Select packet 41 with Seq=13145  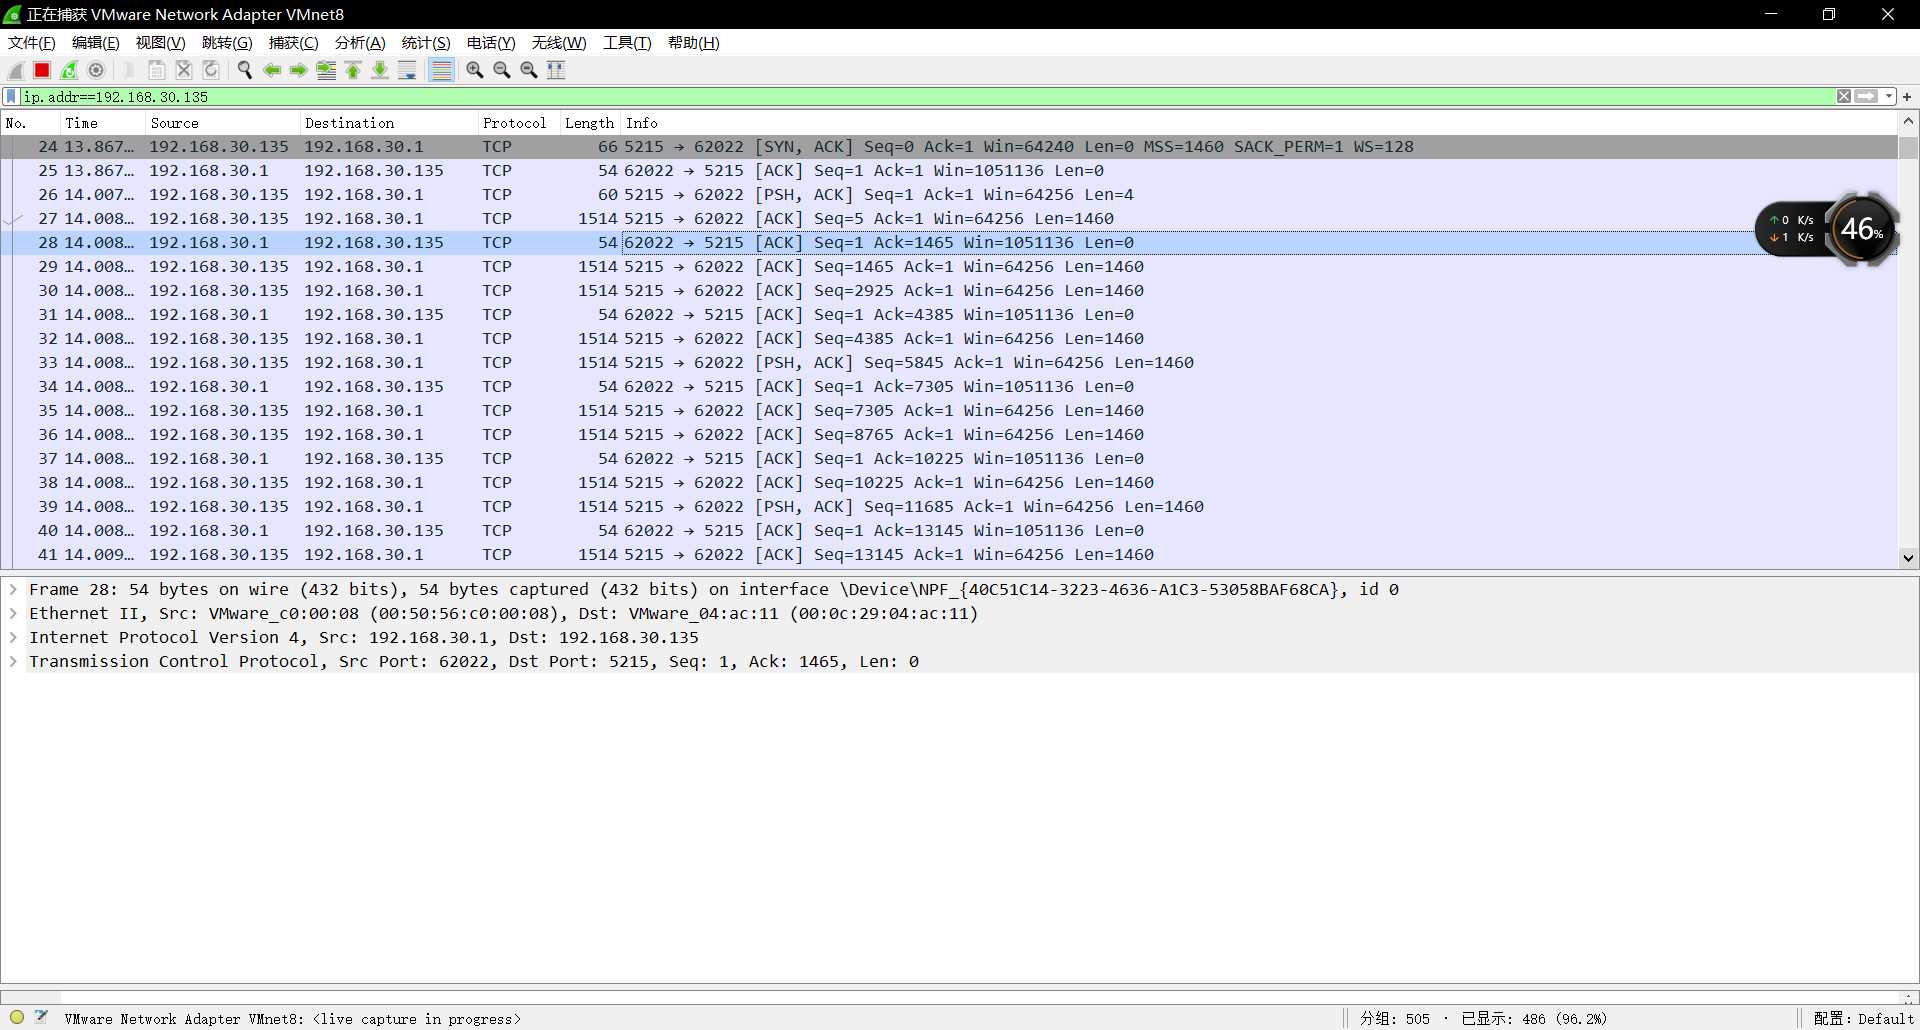tap(949, 555)
